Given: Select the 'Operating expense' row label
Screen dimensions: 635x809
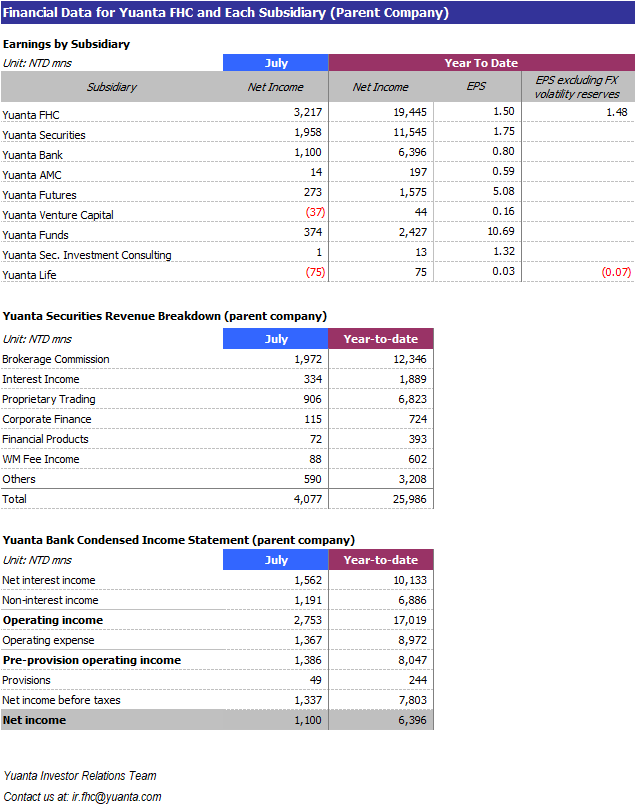Looking at the screenshot, I should point(48,640).
